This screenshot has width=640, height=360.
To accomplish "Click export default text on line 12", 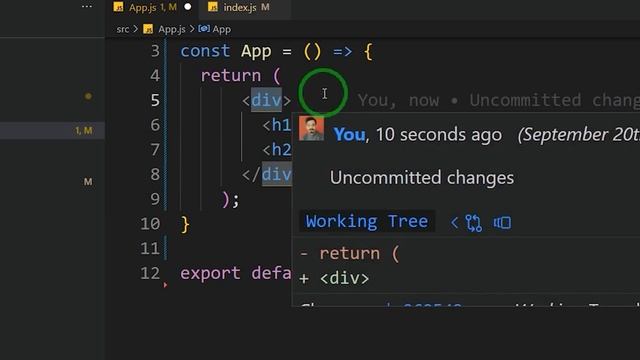I will click(236, 273).
